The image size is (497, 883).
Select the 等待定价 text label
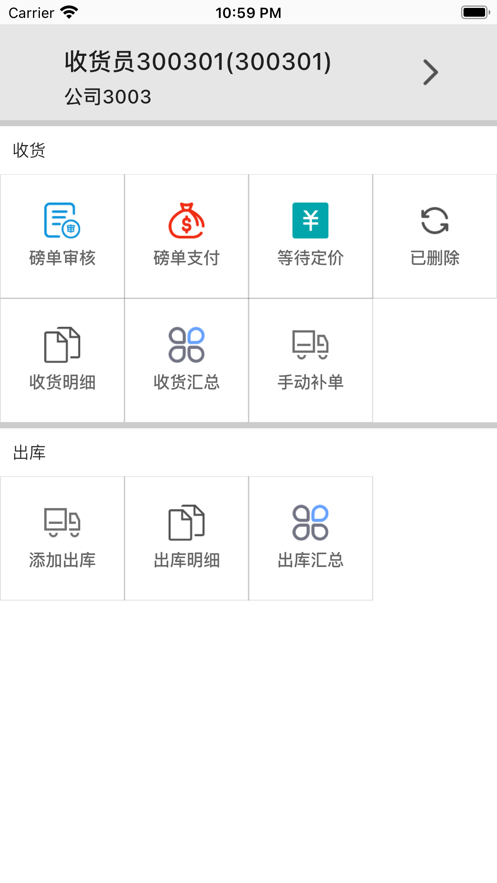pyautogui.click(x=310, y=258)
